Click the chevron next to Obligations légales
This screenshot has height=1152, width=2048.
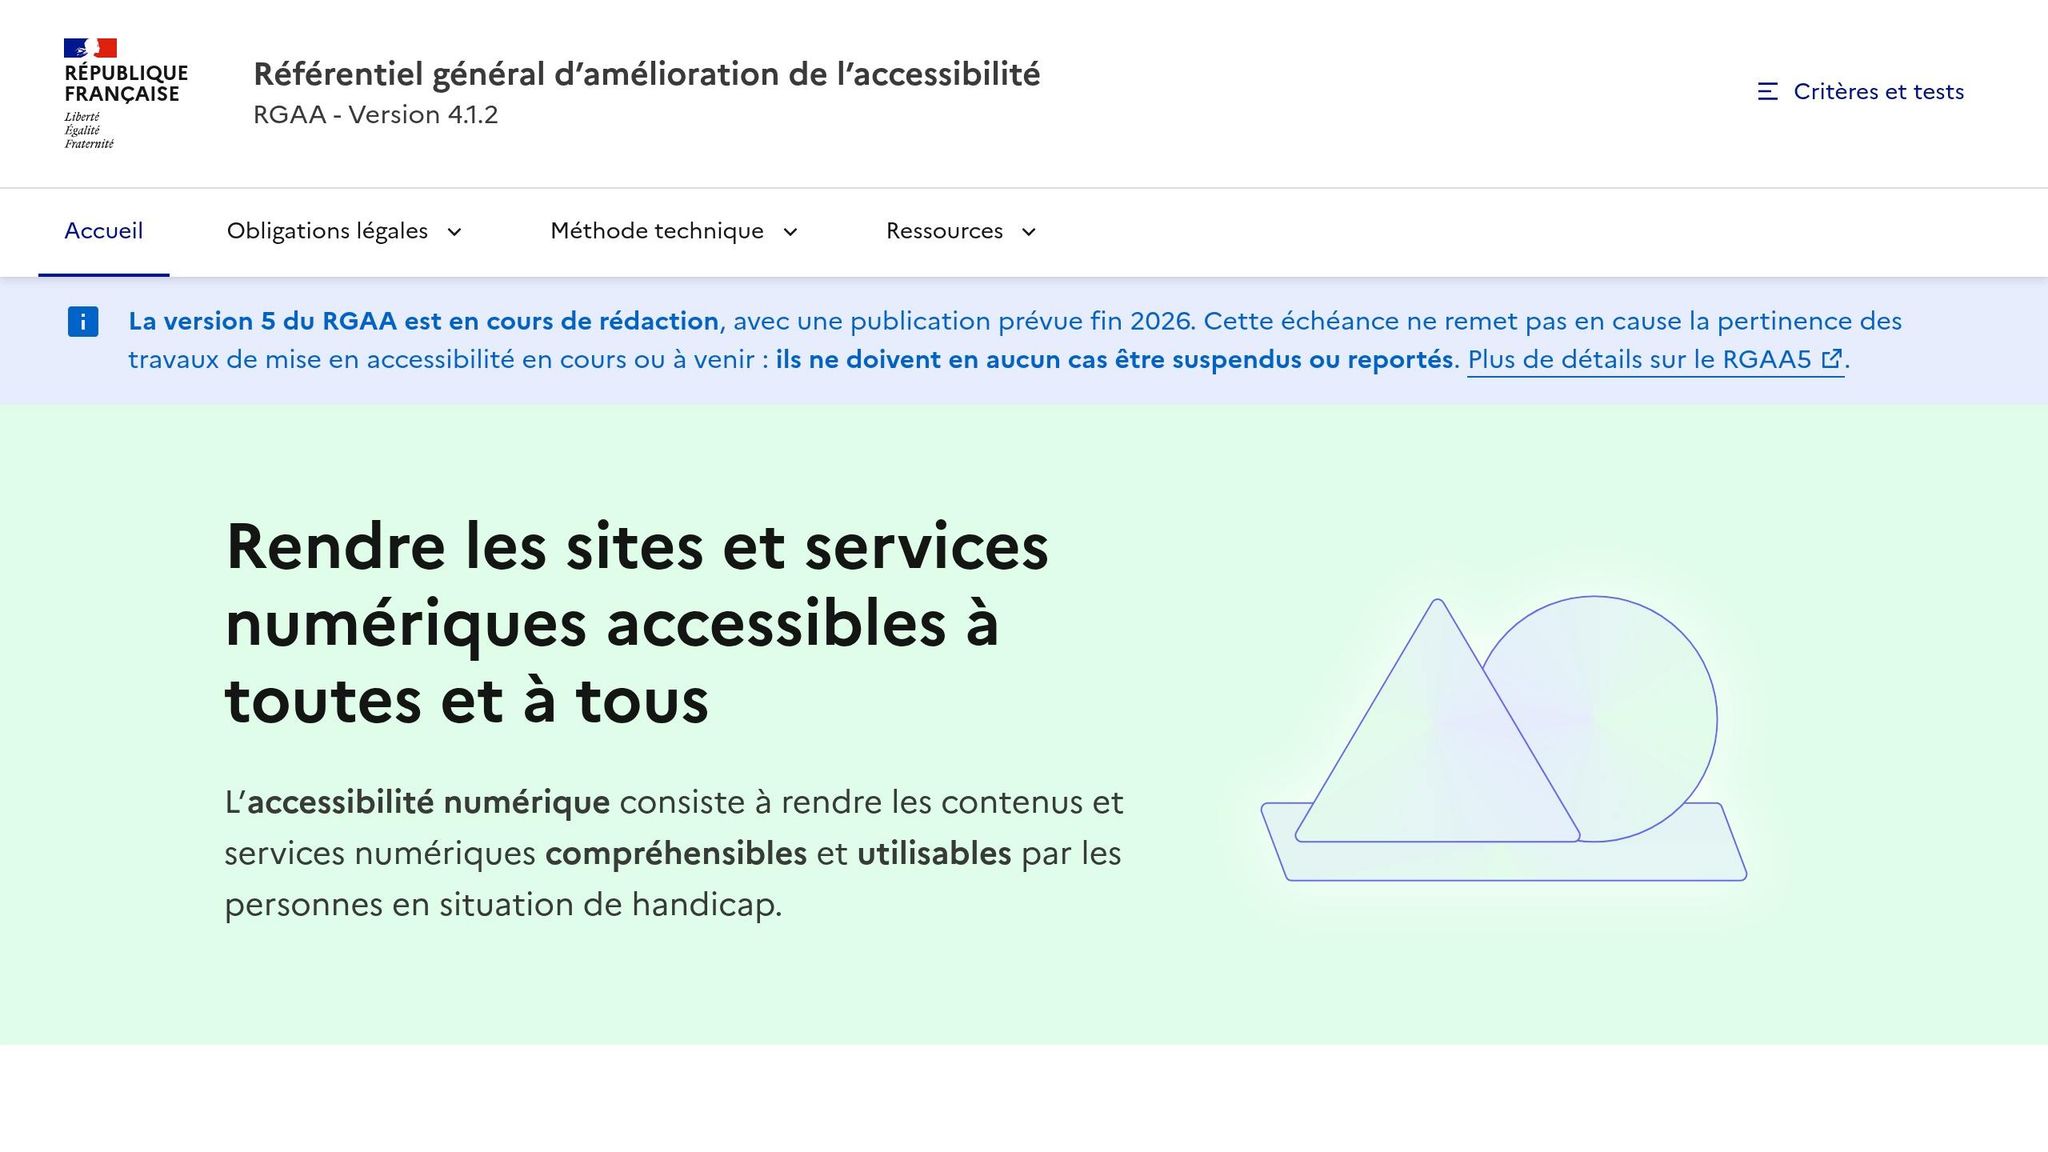point(454,232)
